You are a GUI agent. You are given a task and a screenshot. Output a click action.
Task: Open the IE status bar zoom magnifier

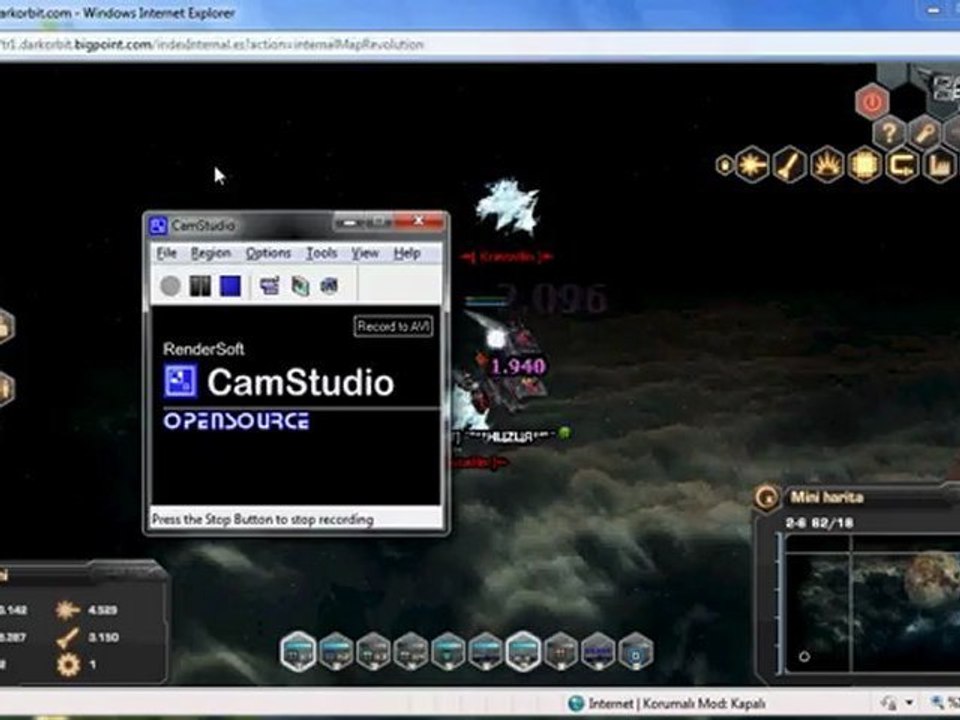[x=938, y=703]
